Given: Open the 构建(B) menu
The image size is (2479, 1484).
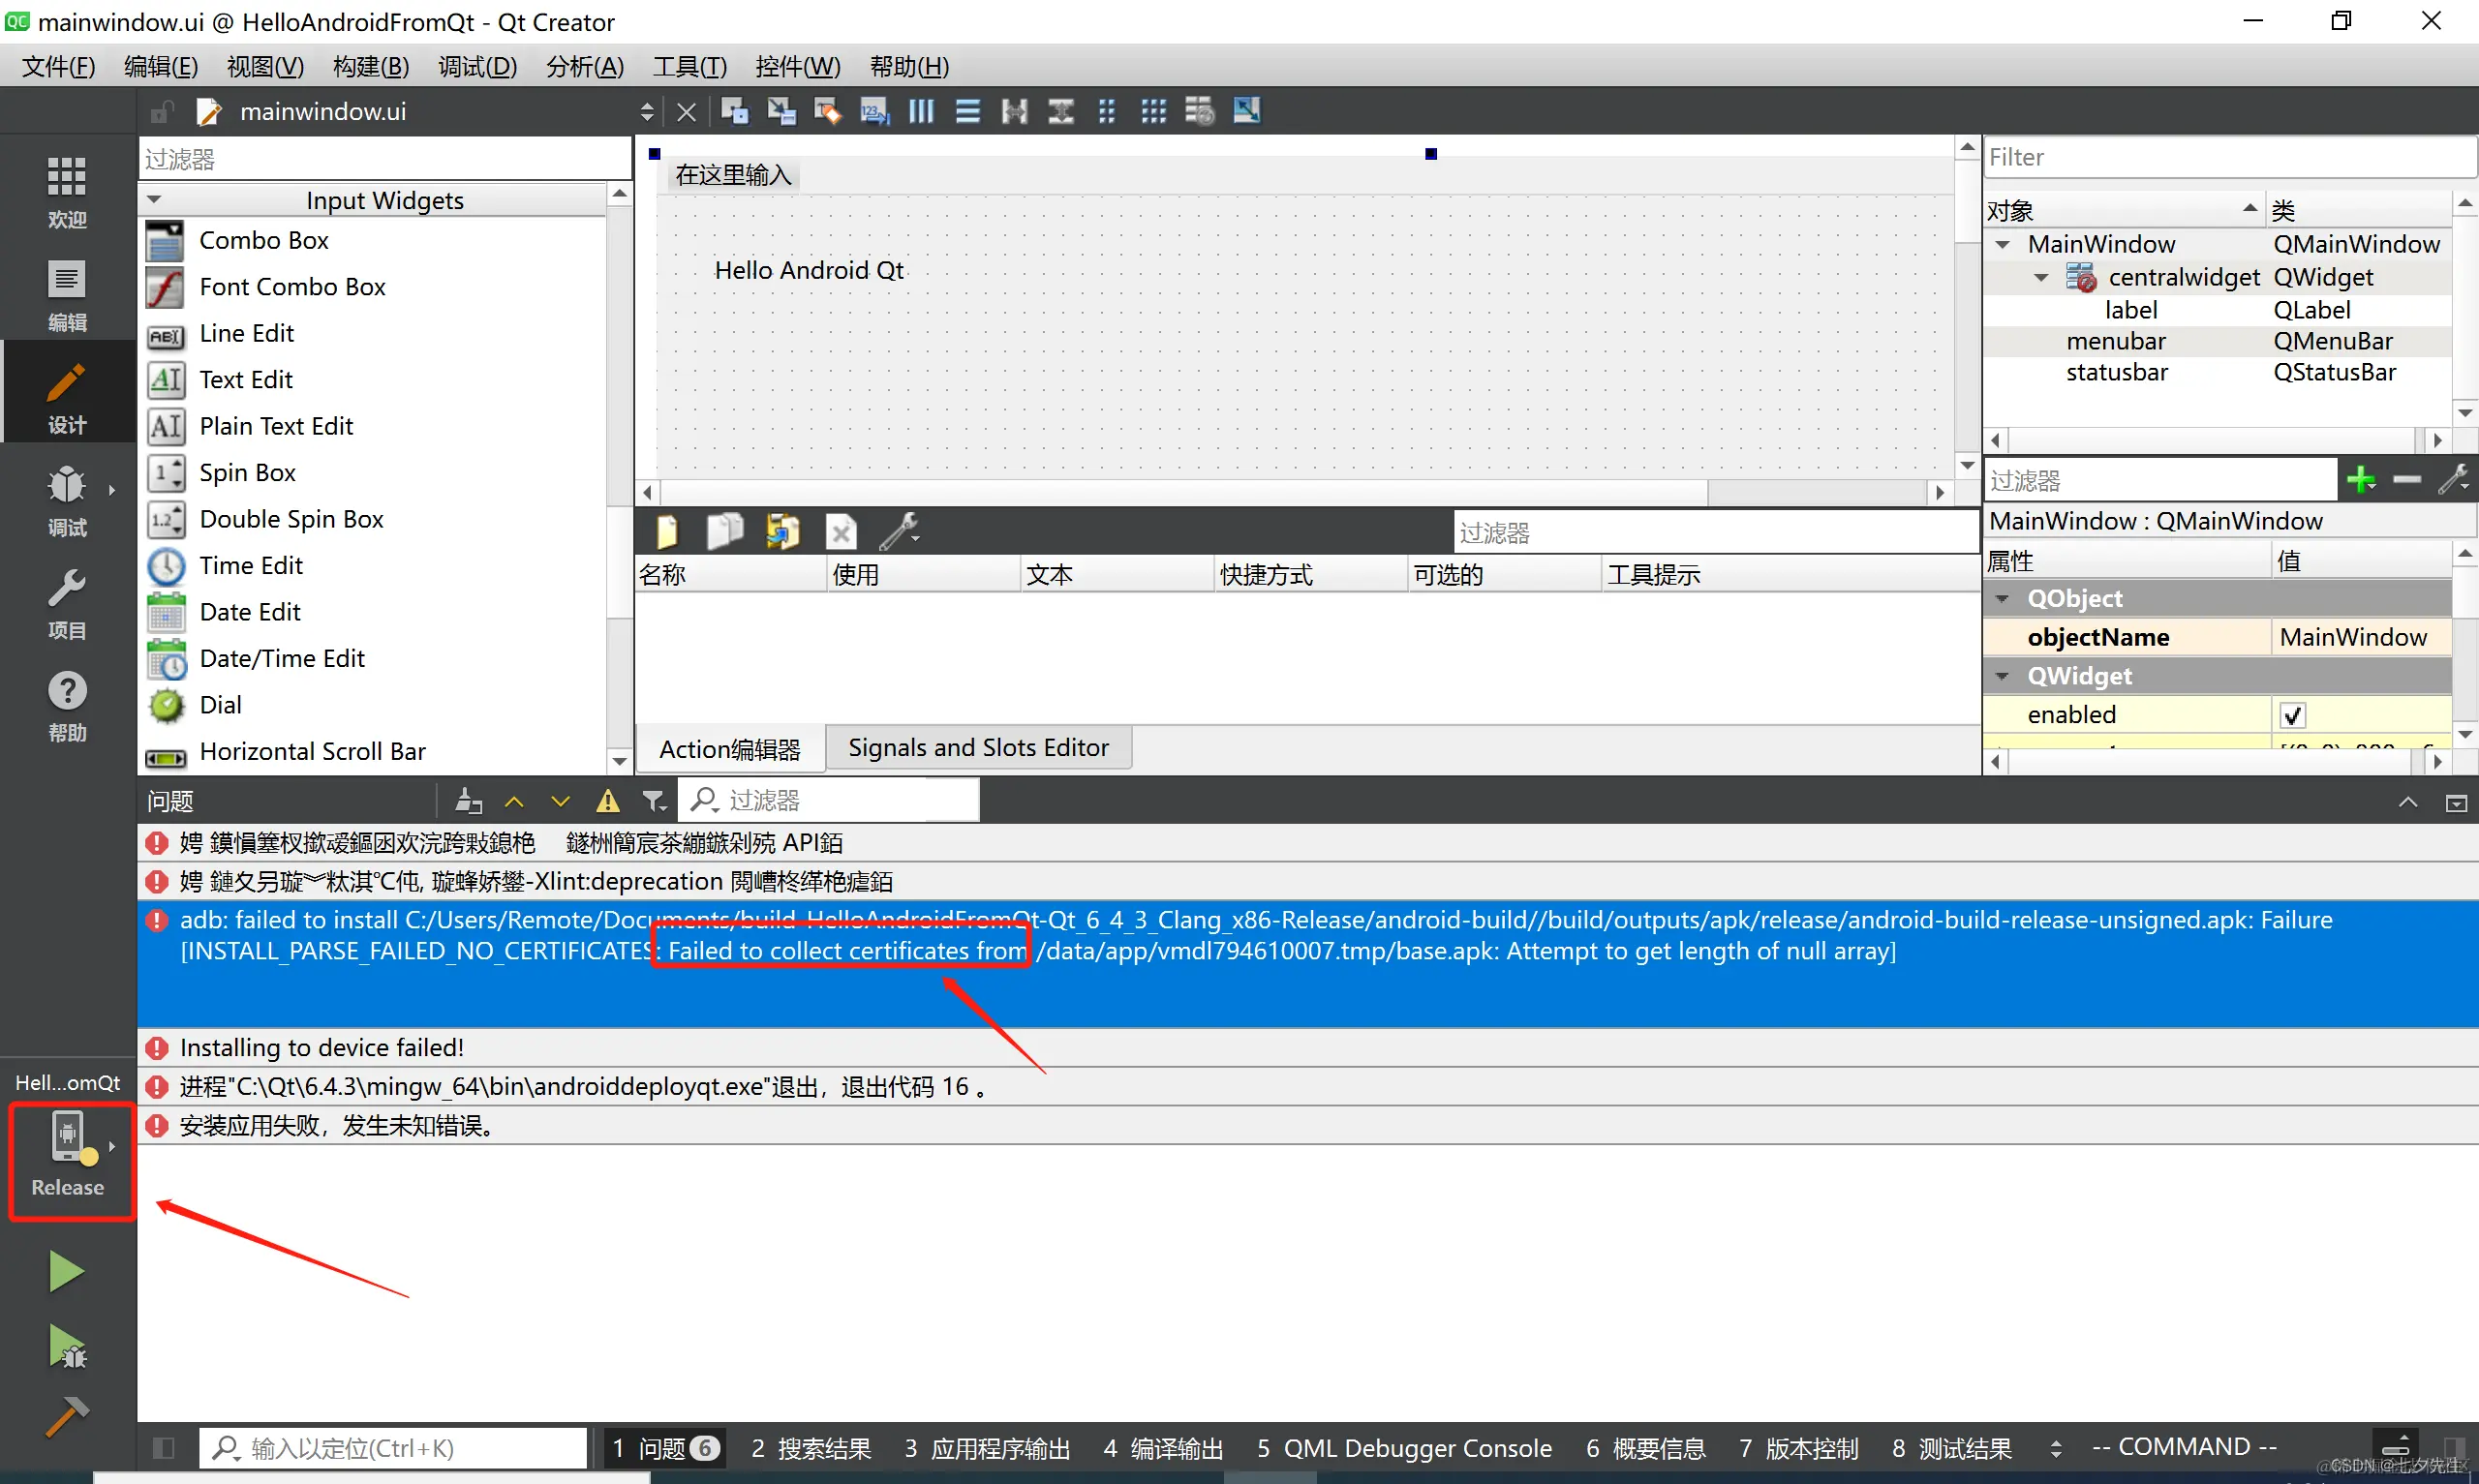Looking at the screenshot, I should [x=370, y=66].
